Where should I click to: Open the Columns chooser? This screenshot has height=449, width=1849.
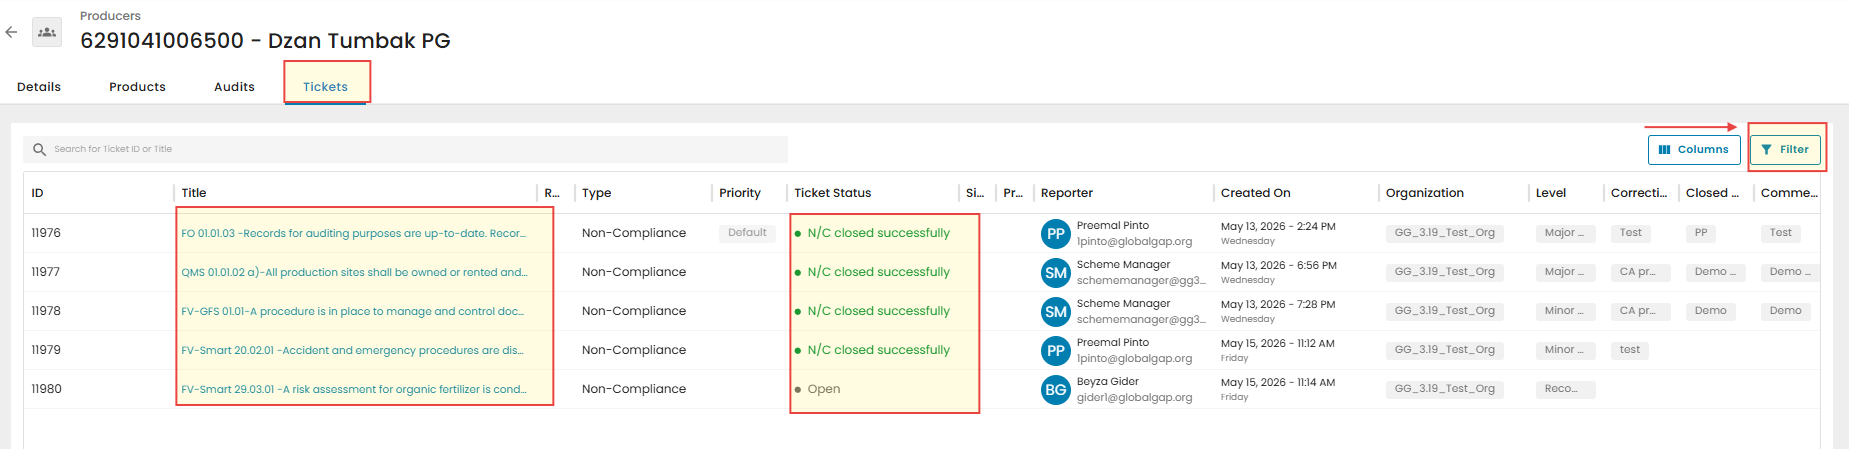(x=1694, y=150)
